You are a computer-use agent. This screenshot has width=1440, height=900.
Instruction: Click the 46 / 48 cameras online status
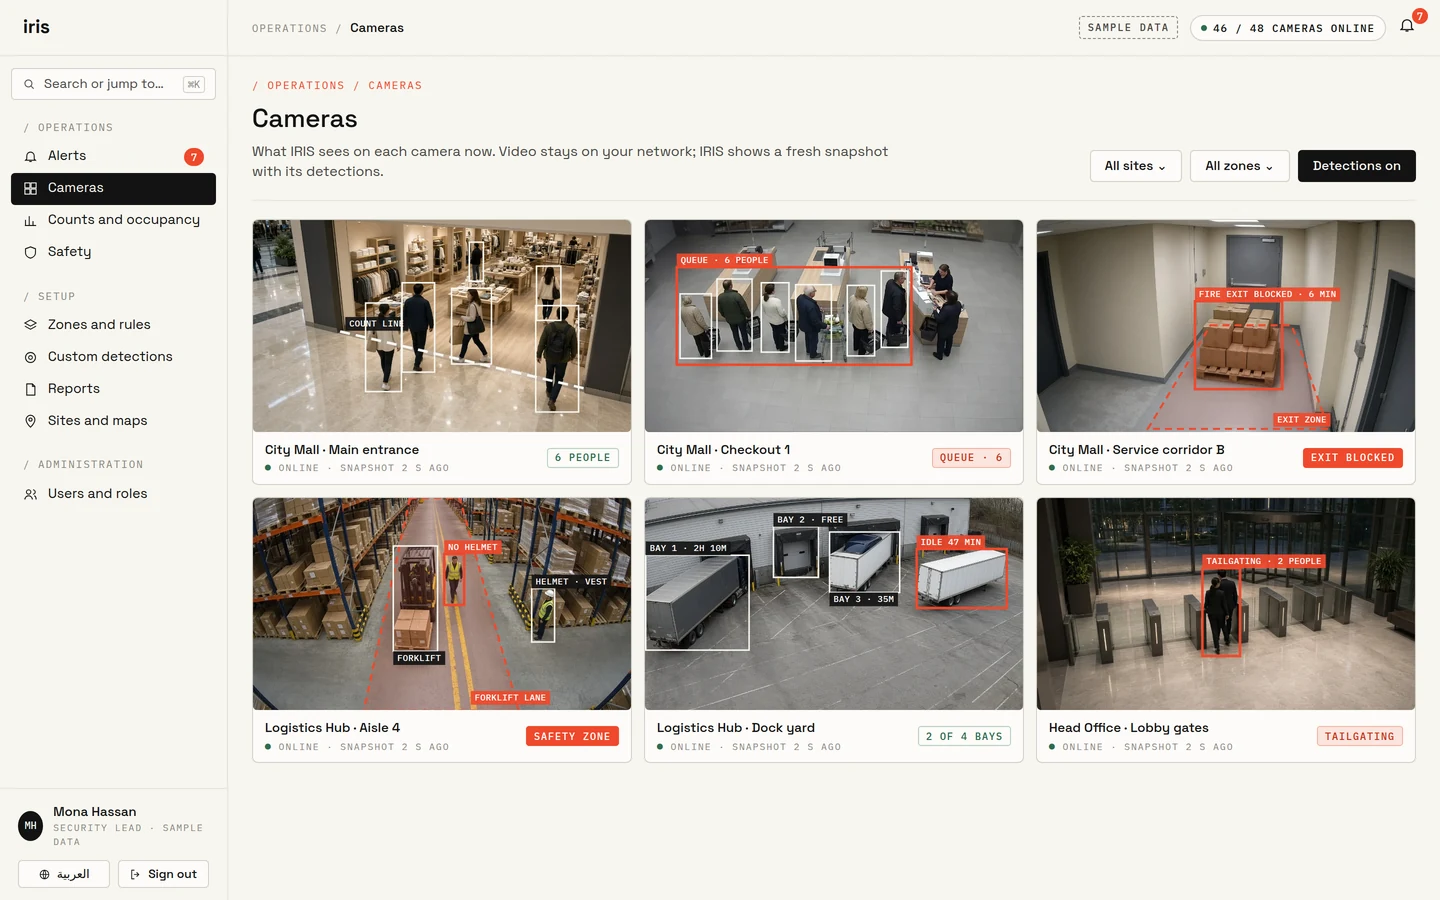1287,28
